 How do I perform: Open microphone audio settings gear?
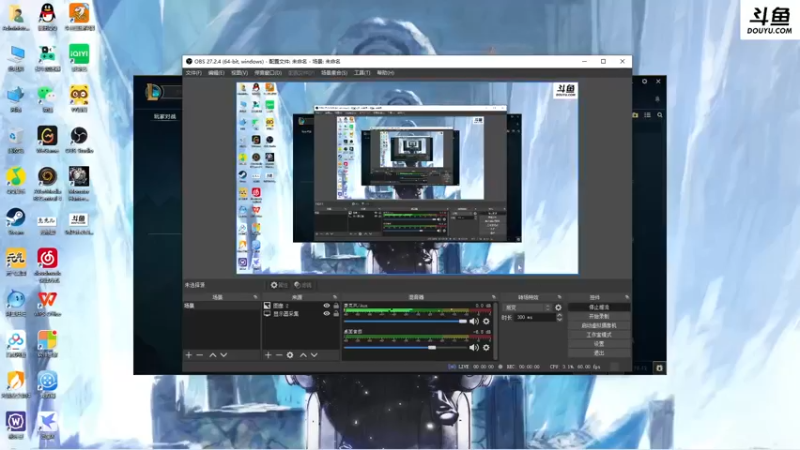pyautogui.click(x=486, y=321)
